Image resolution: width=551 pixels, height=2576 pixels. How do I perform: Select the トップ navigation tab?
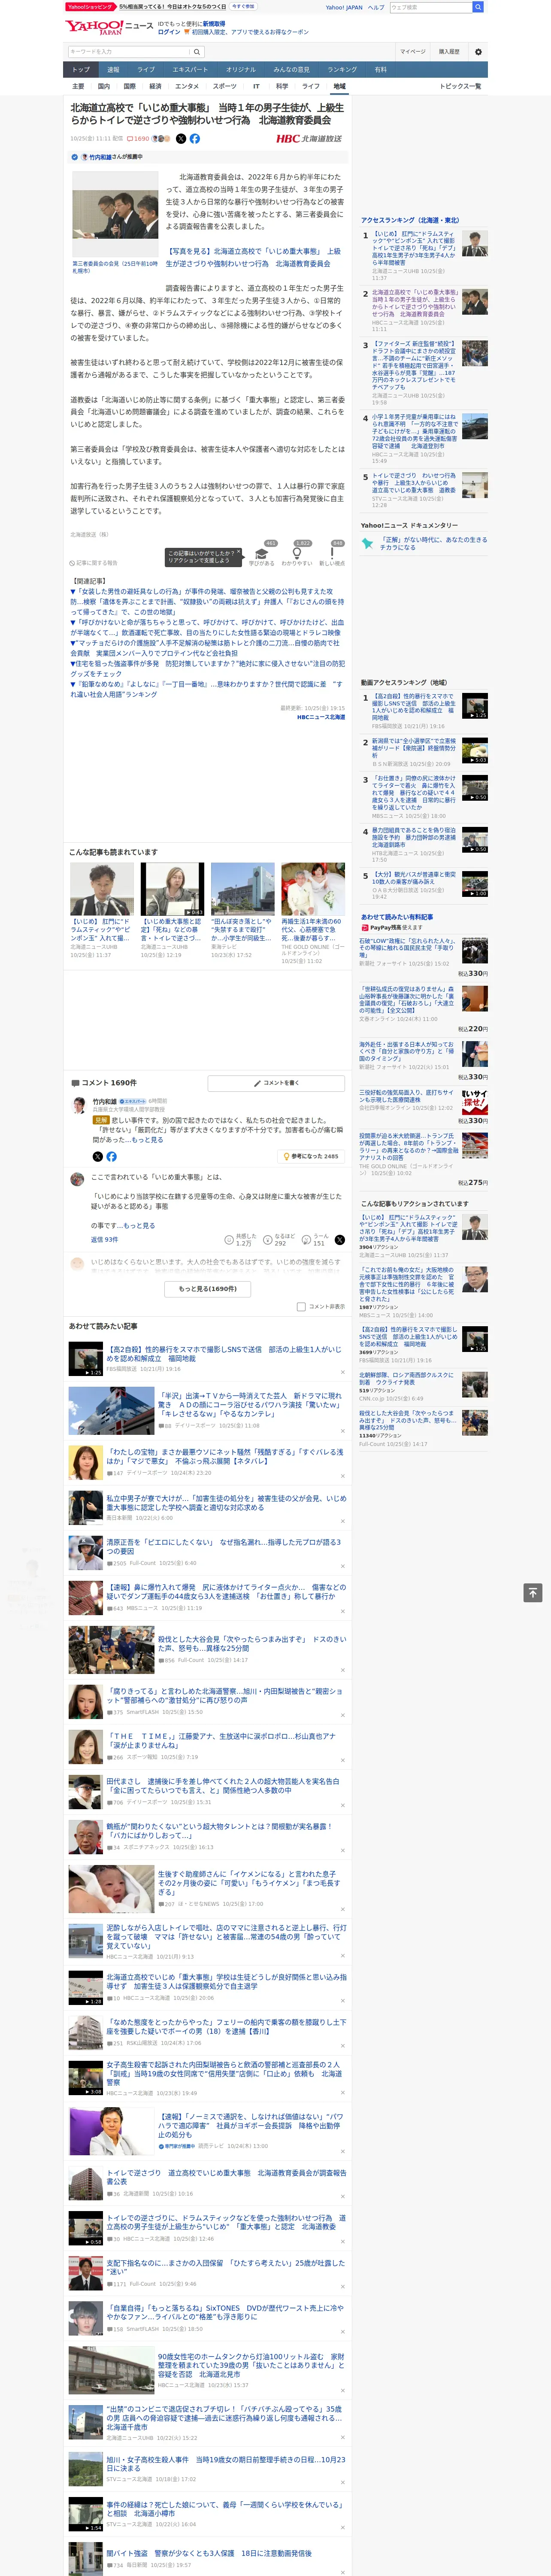tap(81, 70)
